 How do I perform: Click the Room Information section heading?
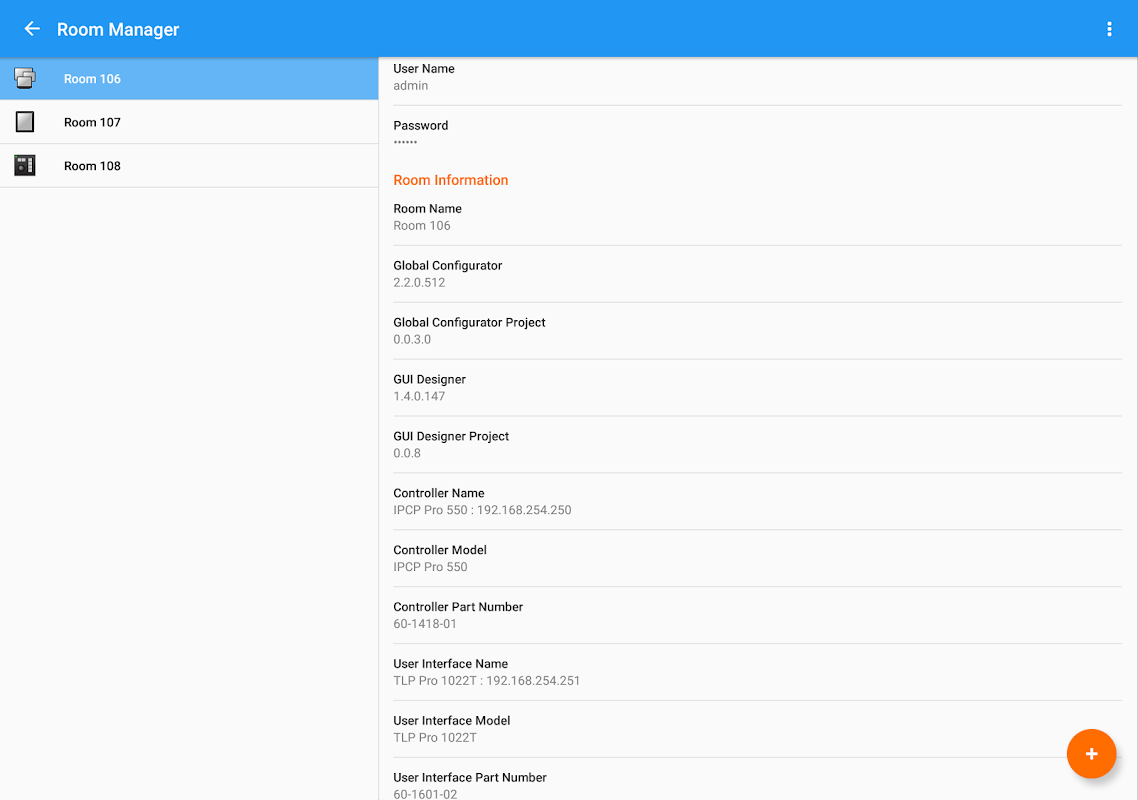[x=451, y=180]
